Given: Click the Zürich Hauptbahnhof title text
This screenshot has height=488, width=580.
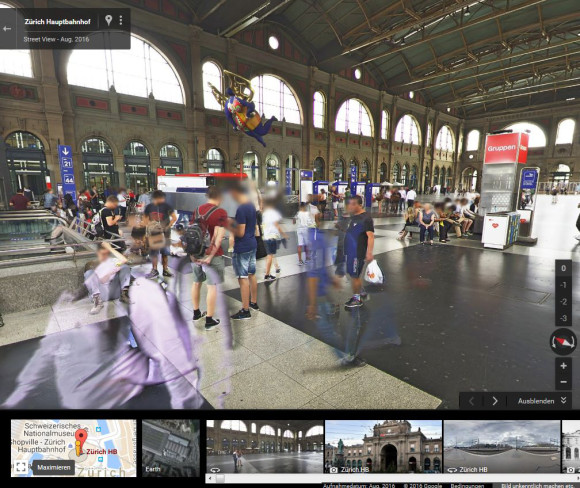Looking at the screenshot, I should click(57, 21).
